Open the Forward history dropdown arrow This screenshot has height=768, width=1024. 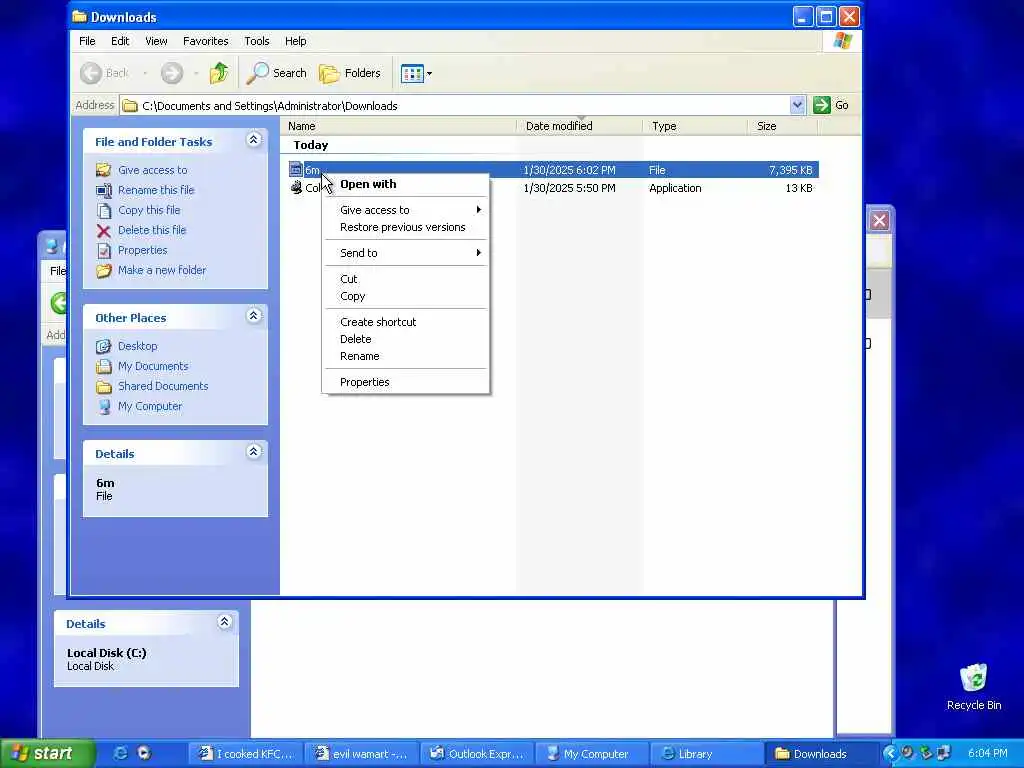[196, 73]
